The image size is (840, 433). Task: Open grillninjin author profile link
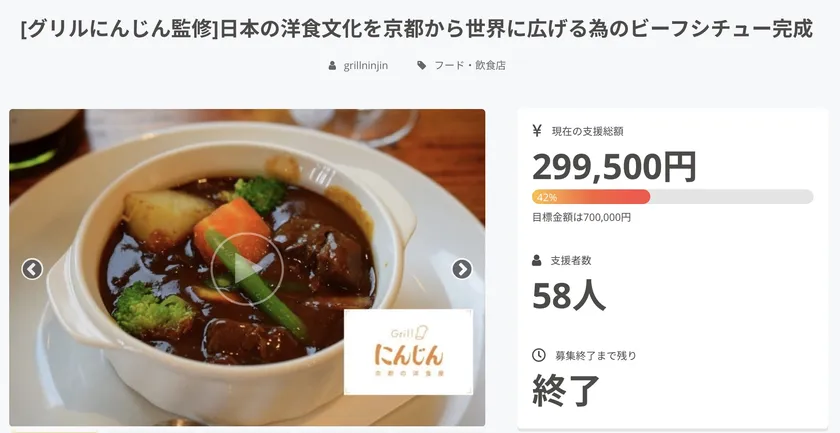click(x=365, y=65)
